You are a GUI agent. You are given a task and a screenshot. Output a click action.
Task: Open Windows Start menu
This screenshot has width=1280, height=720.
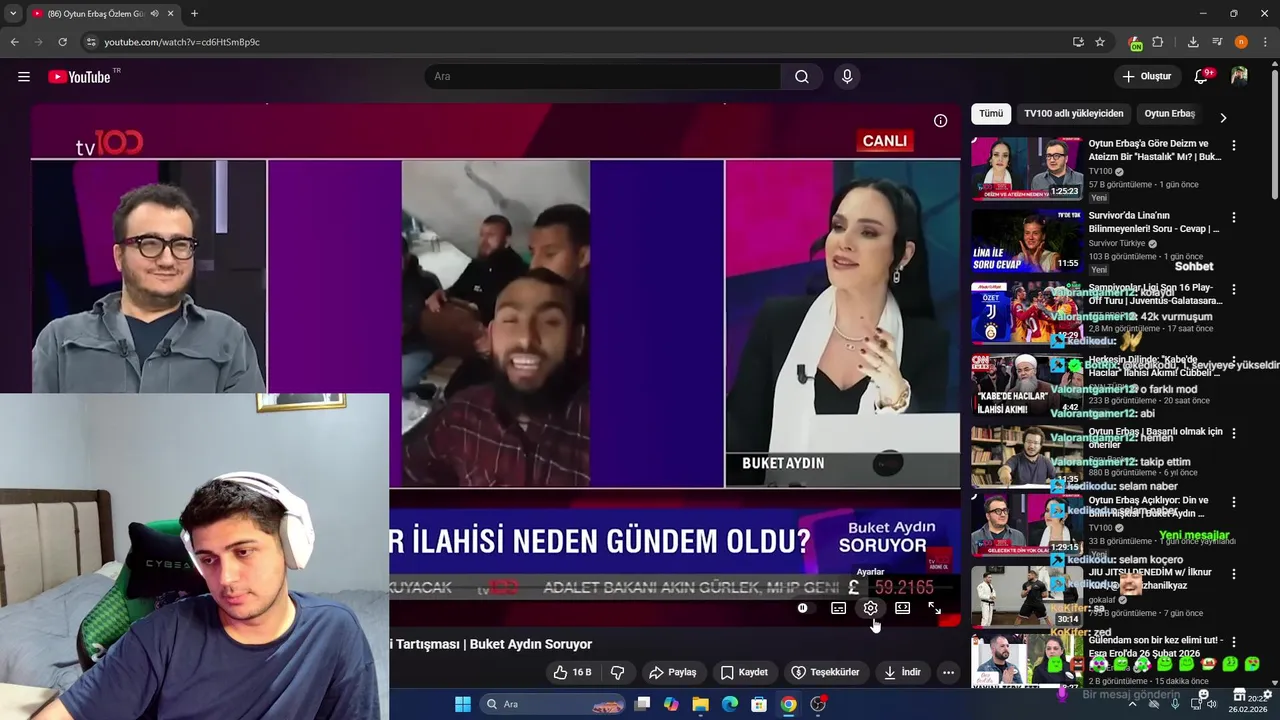pyautogui.click(x=463, y=704)
